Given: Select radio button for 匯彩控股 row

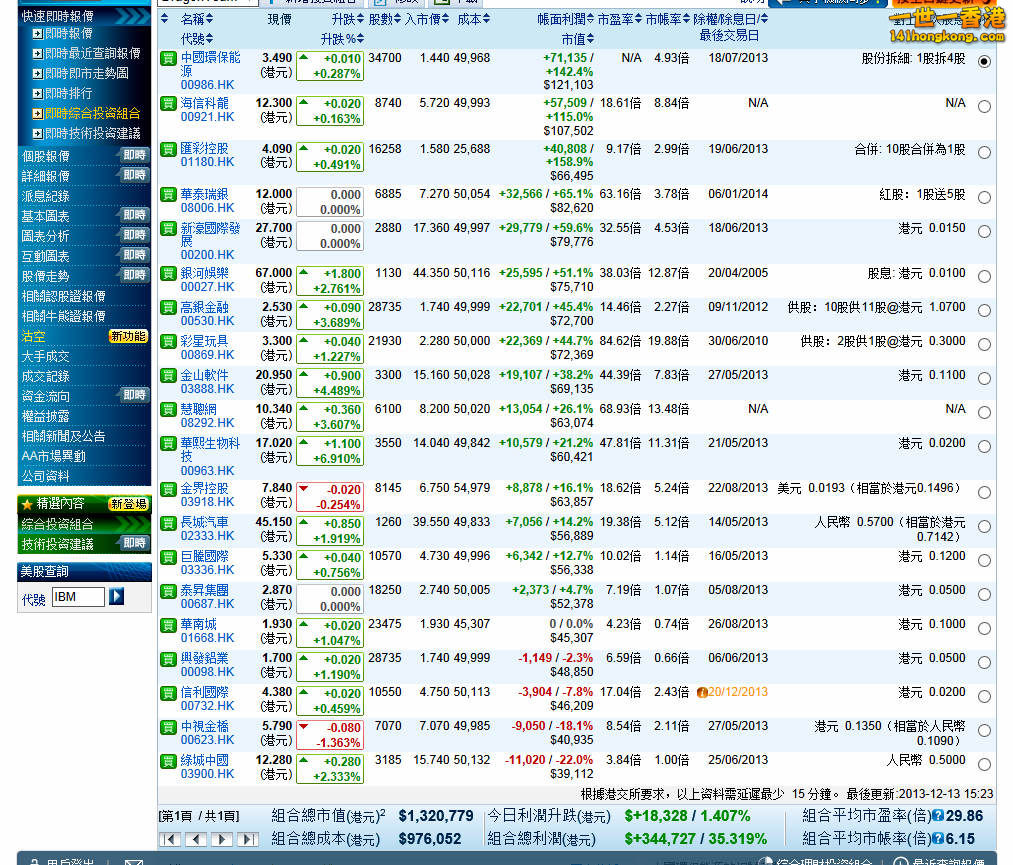Looking at the screenshot, I should tap(984, 152).
